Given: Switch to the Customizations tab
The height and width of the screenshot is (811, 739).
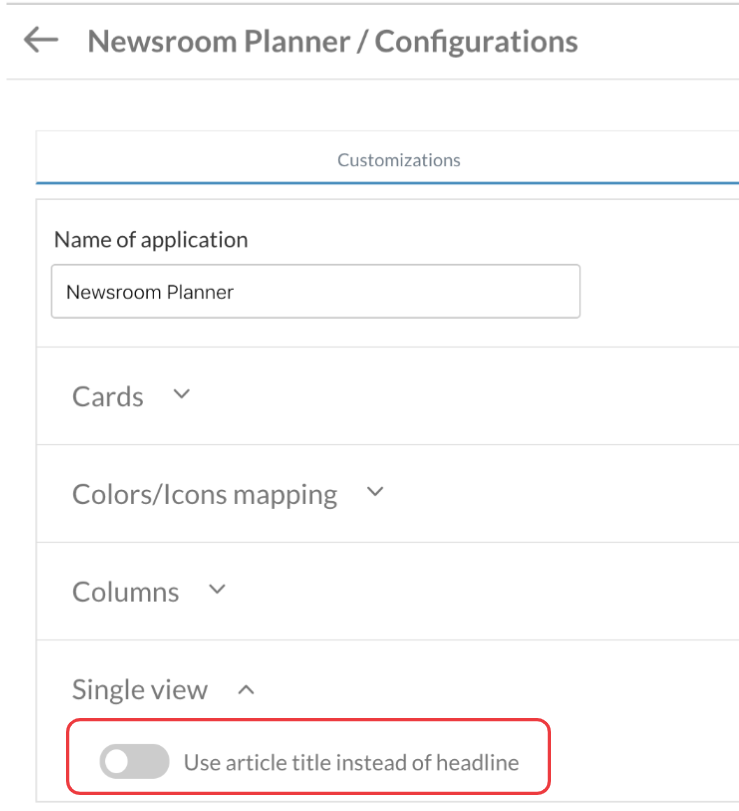Looking at the screenshot, I should click(398, 159).
